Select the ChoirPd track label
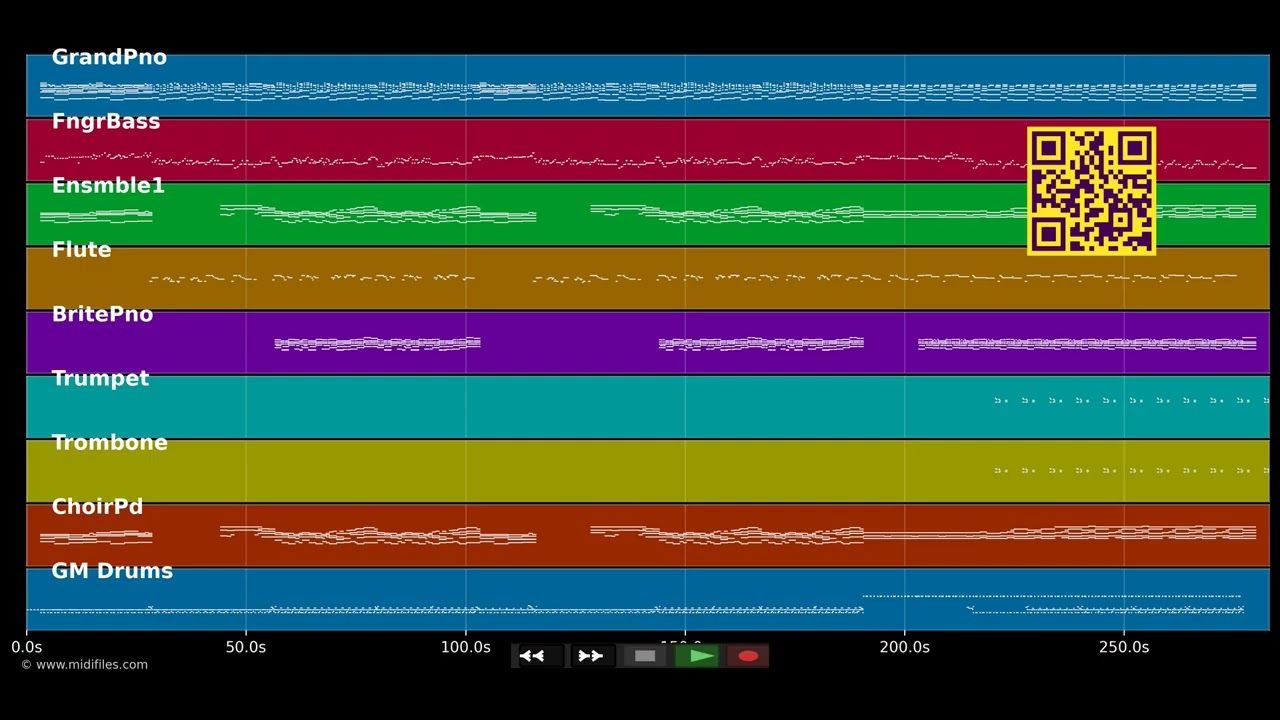Screen dimensions: 1280x720 coord(97,507)
